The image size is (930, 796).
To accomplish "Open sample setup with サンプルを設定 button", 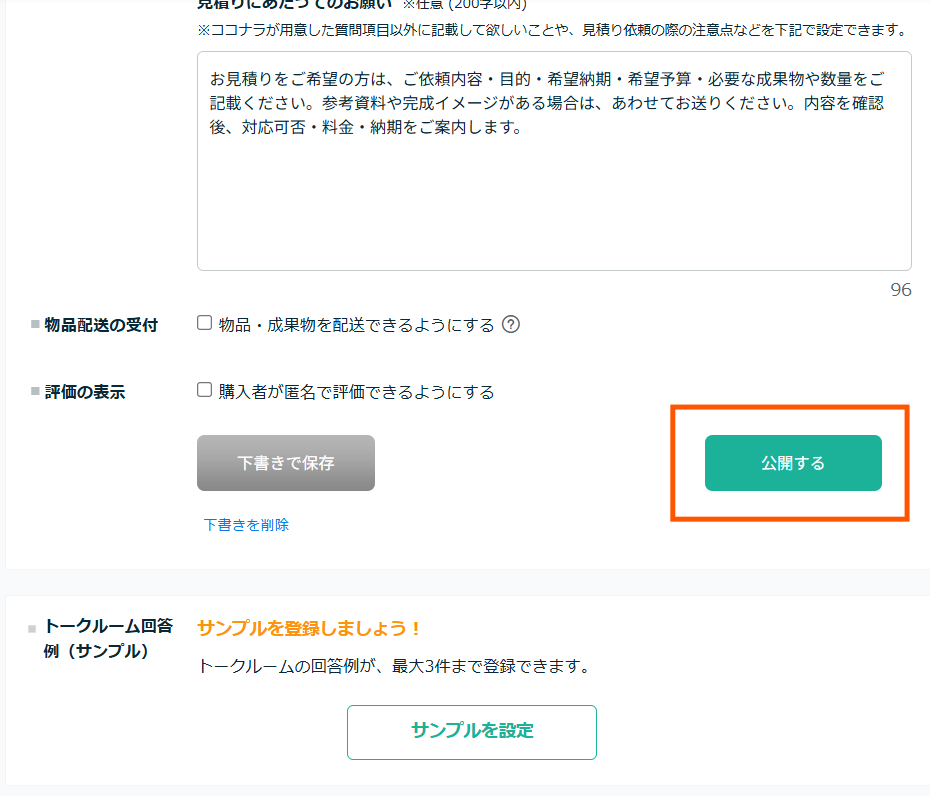I will (472, 732).
